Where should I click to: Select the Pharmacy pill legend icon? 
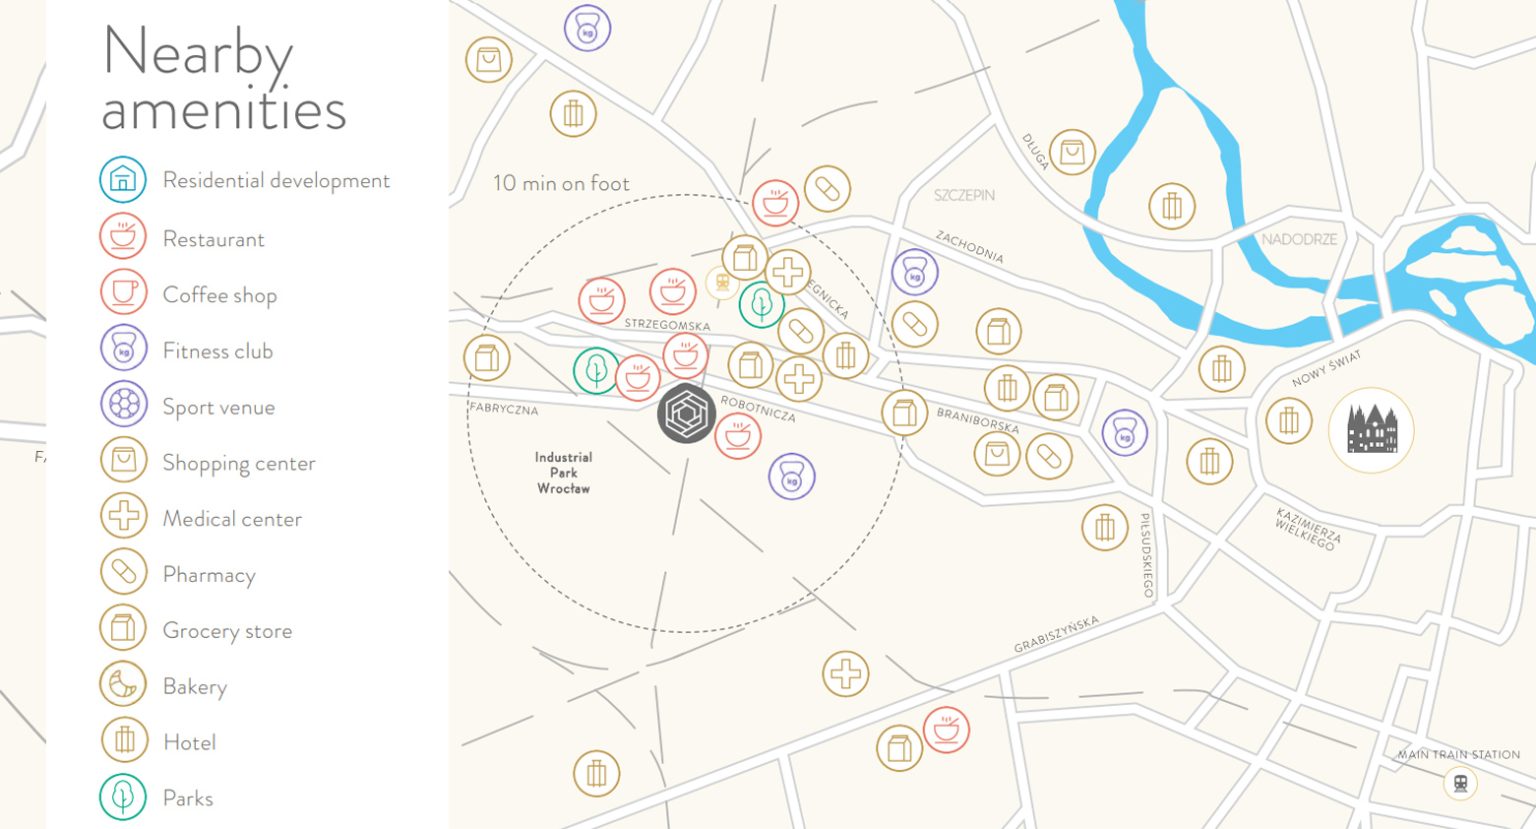click(123, 572)
